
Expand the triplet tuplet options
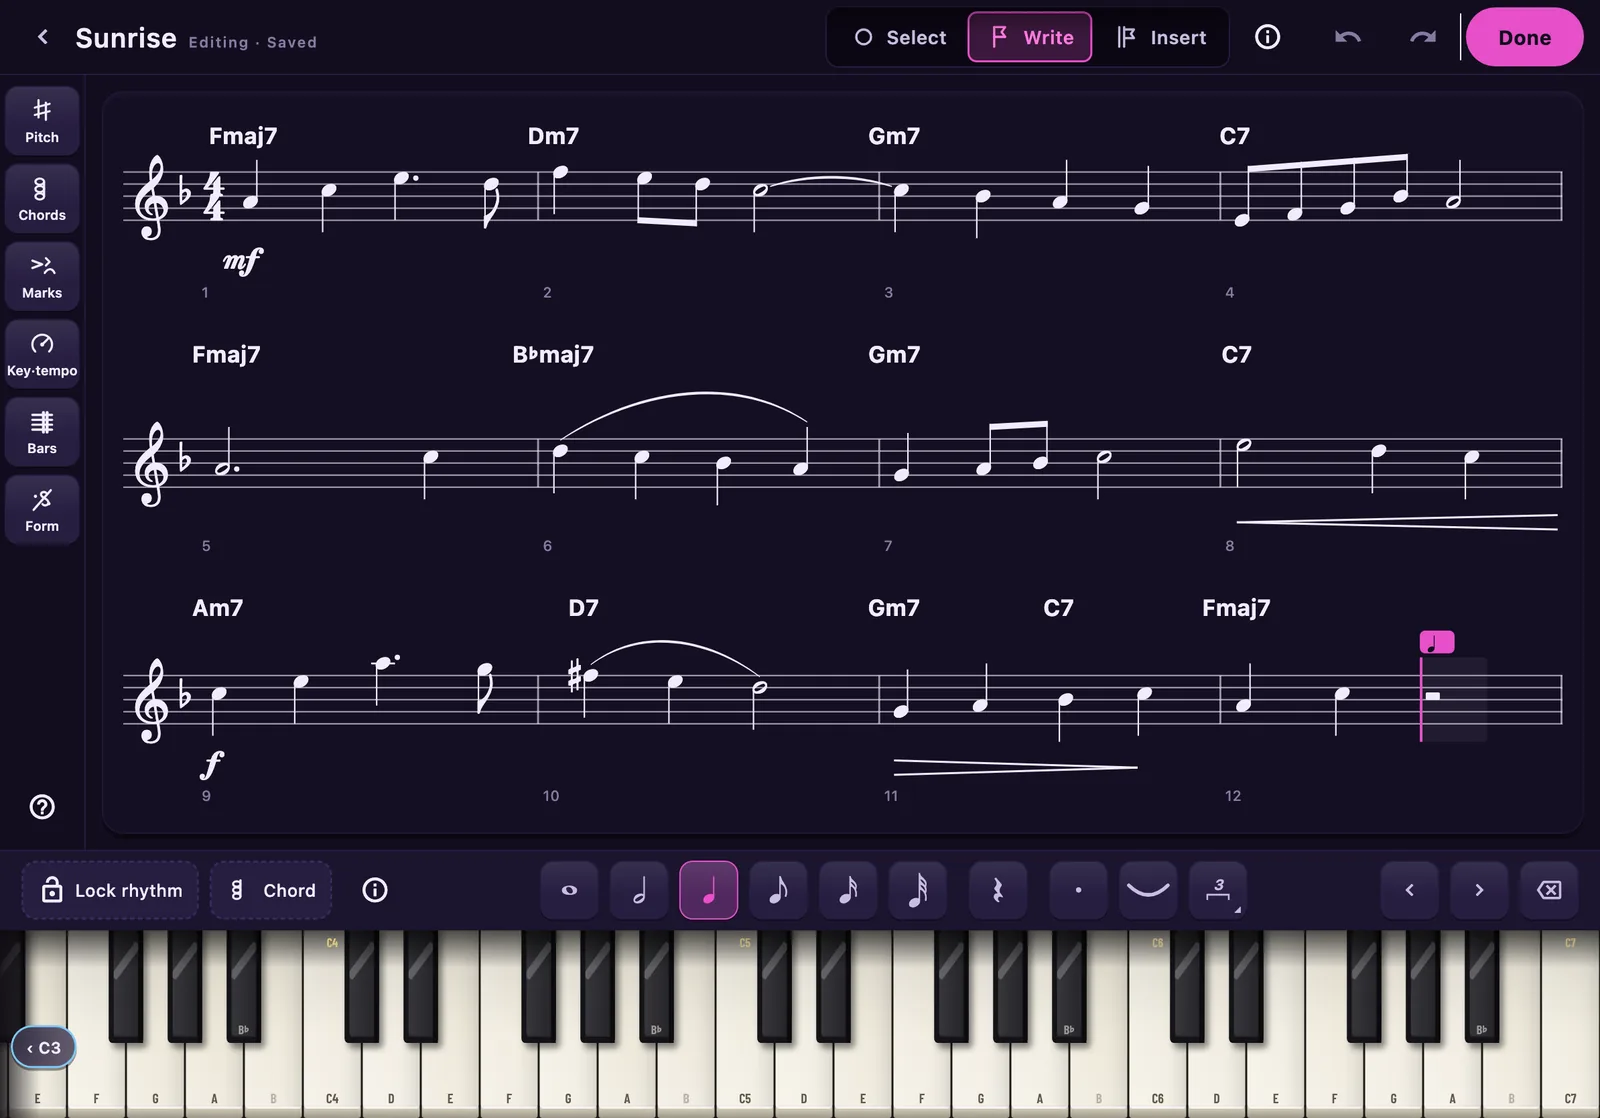[1218, 890]
